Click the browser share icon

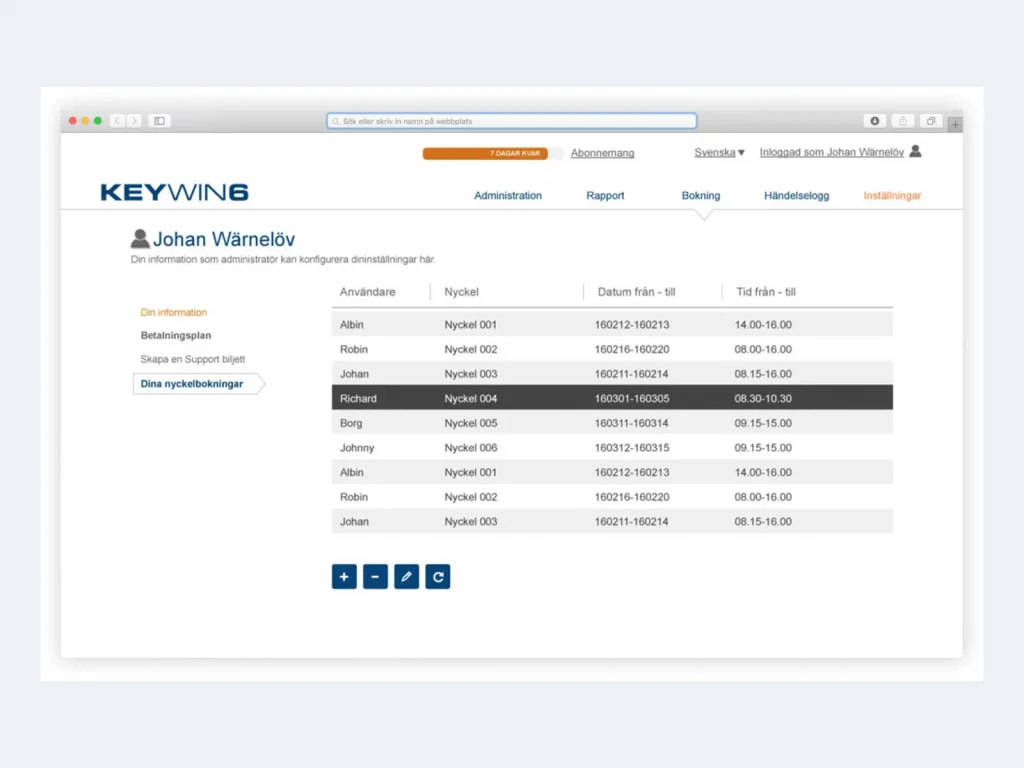pos(903,121)
